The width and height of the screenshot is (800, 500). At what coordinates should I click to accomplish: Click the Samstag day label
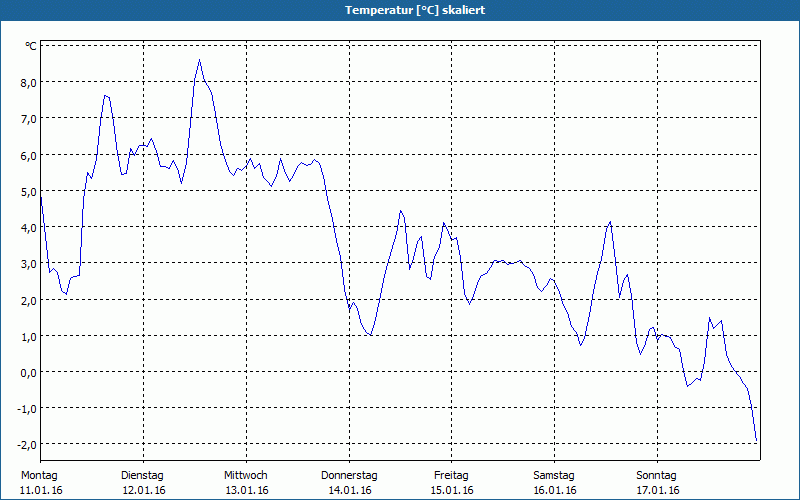[554, 475]
